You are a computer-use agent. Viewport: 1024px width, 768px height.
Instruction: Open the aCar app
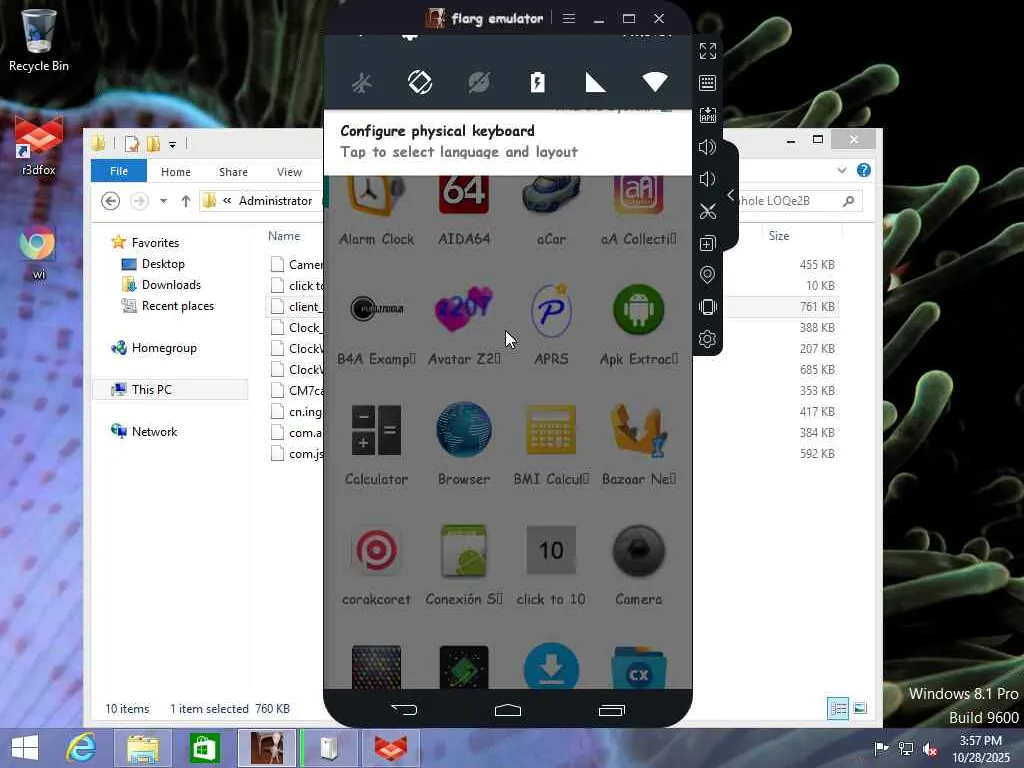(551, 210)
